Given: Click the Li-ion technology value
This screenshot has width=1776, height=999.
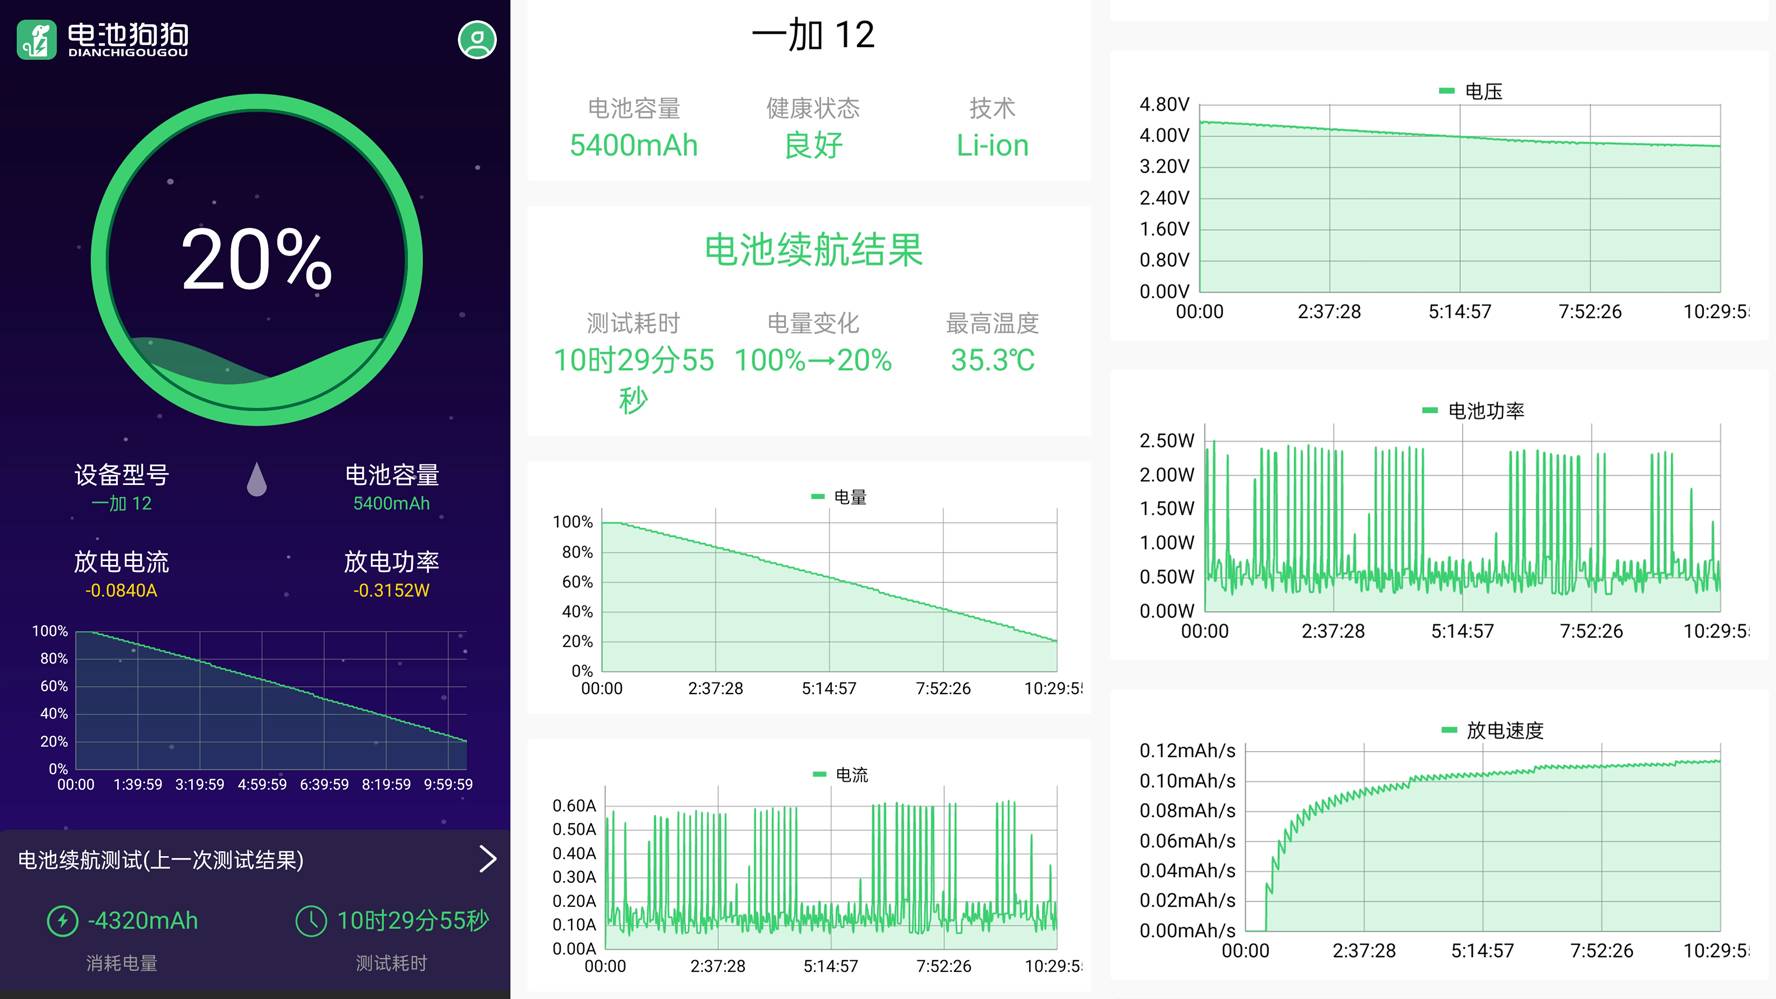Looking at the screenshot, I should pos(992,146).
